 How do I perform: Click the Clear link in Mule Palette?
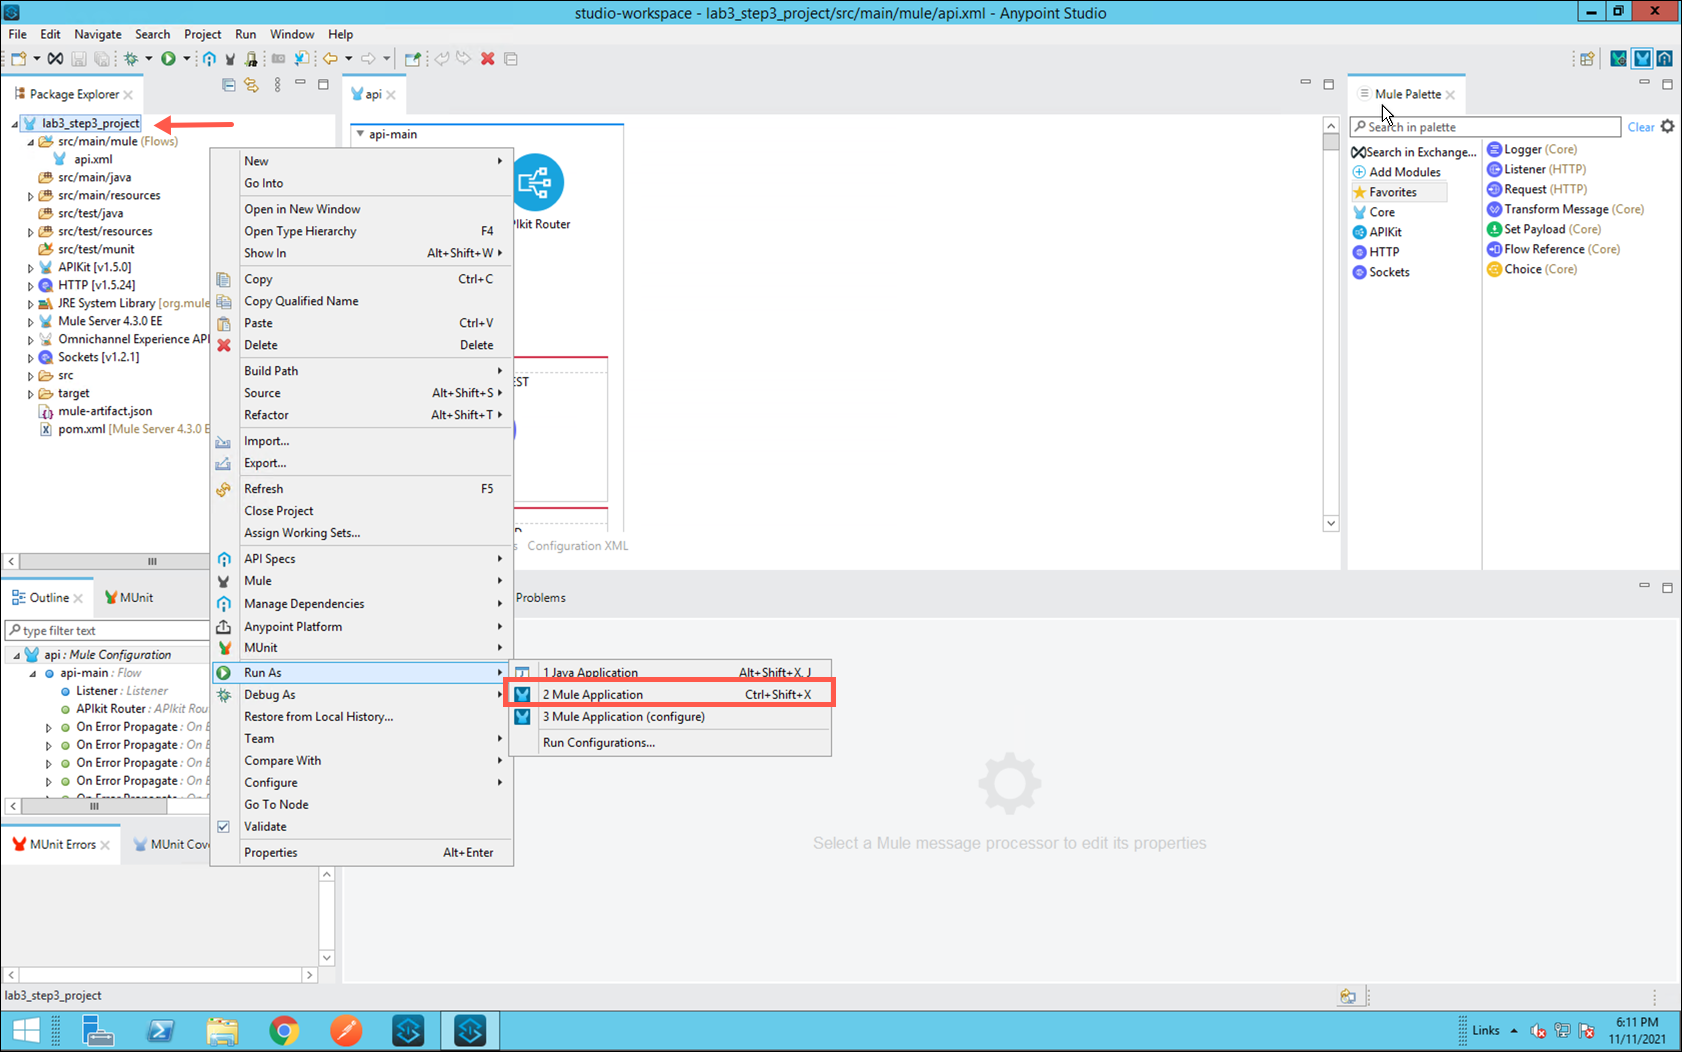point(1640,127)
